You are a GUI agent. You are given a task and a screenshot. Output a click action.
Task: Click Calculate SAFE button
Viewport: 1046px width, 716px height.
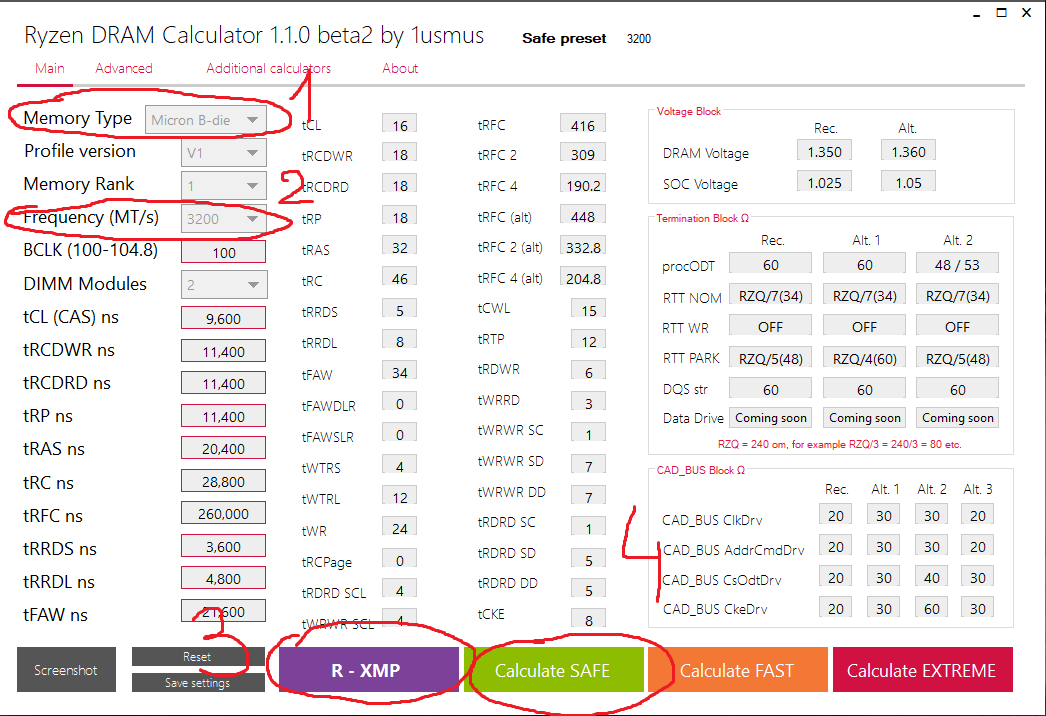coord(553,669)
